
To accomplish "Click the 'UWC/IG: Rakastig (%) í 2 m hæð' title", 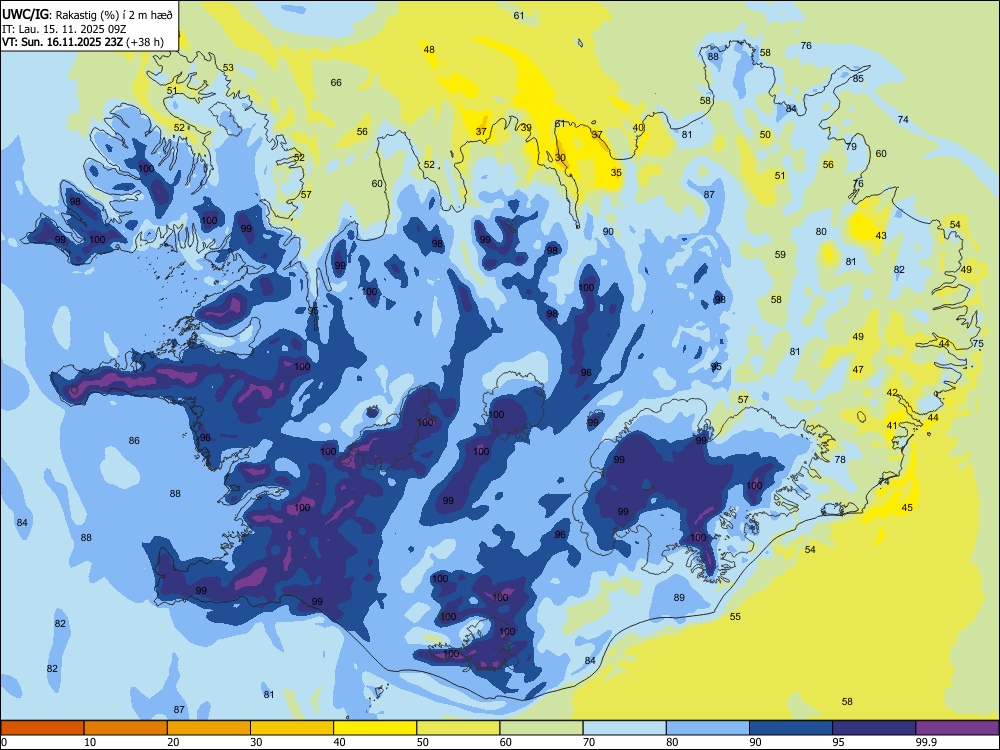I will [x=87, y=15].
